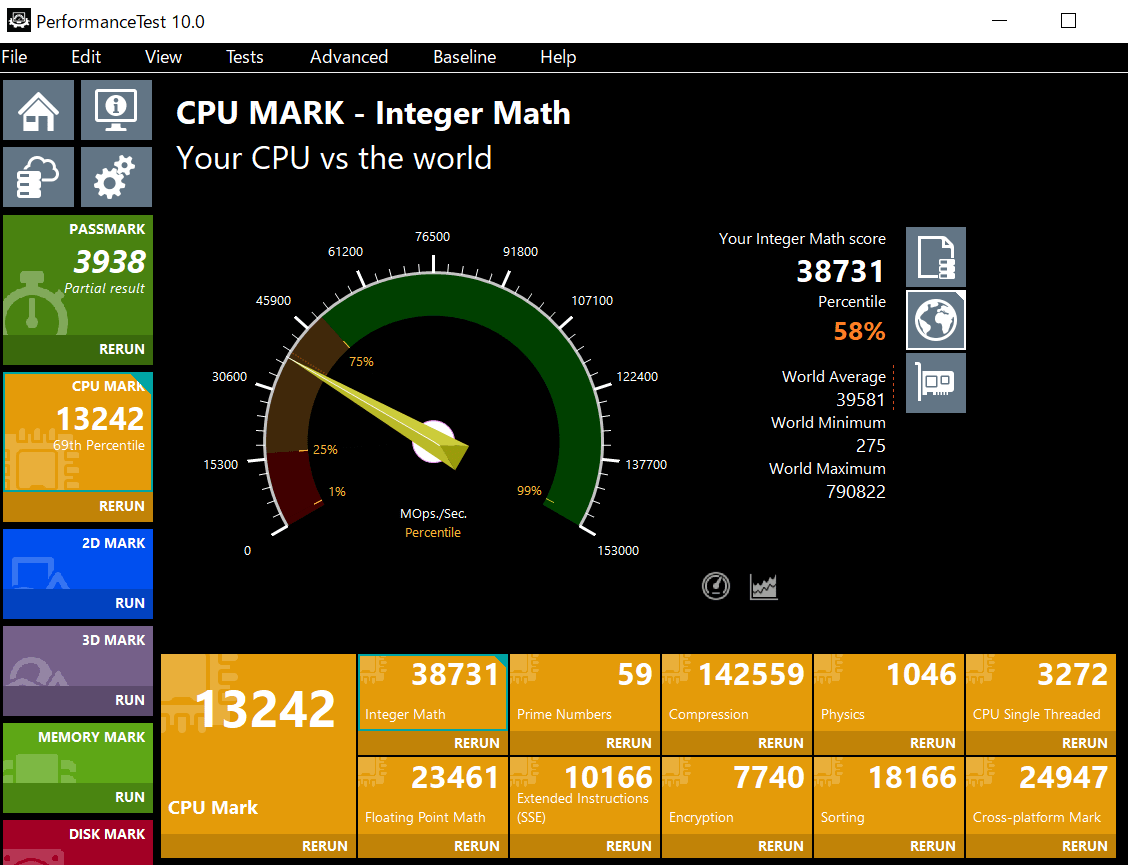Run the 2D Mark test
This screenshot has height=865, width=1128.
click(x=78, y=603)
